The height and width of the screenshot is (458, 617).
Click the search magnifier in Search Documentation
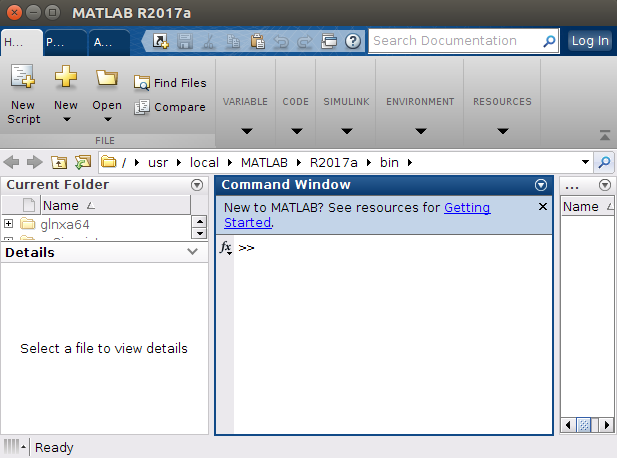click(x=549, y=41)
